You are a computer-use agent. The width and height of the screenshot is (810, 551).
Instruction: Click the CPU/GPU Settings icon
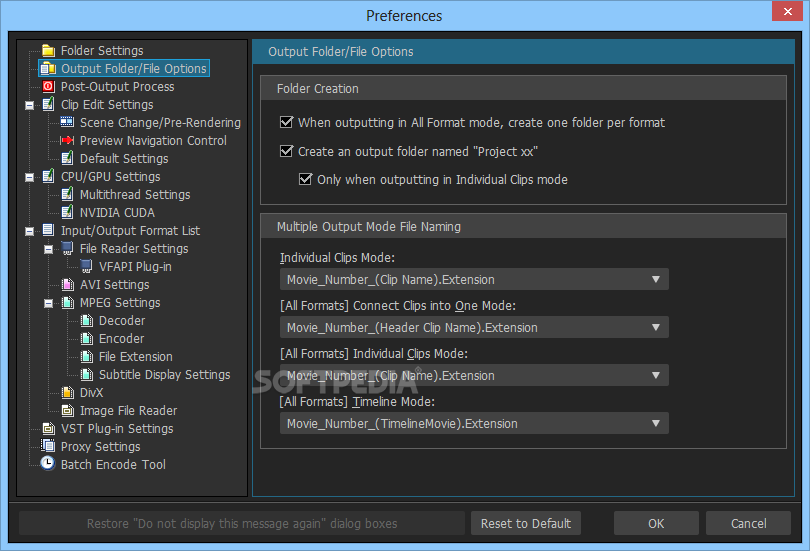[49, 176]
